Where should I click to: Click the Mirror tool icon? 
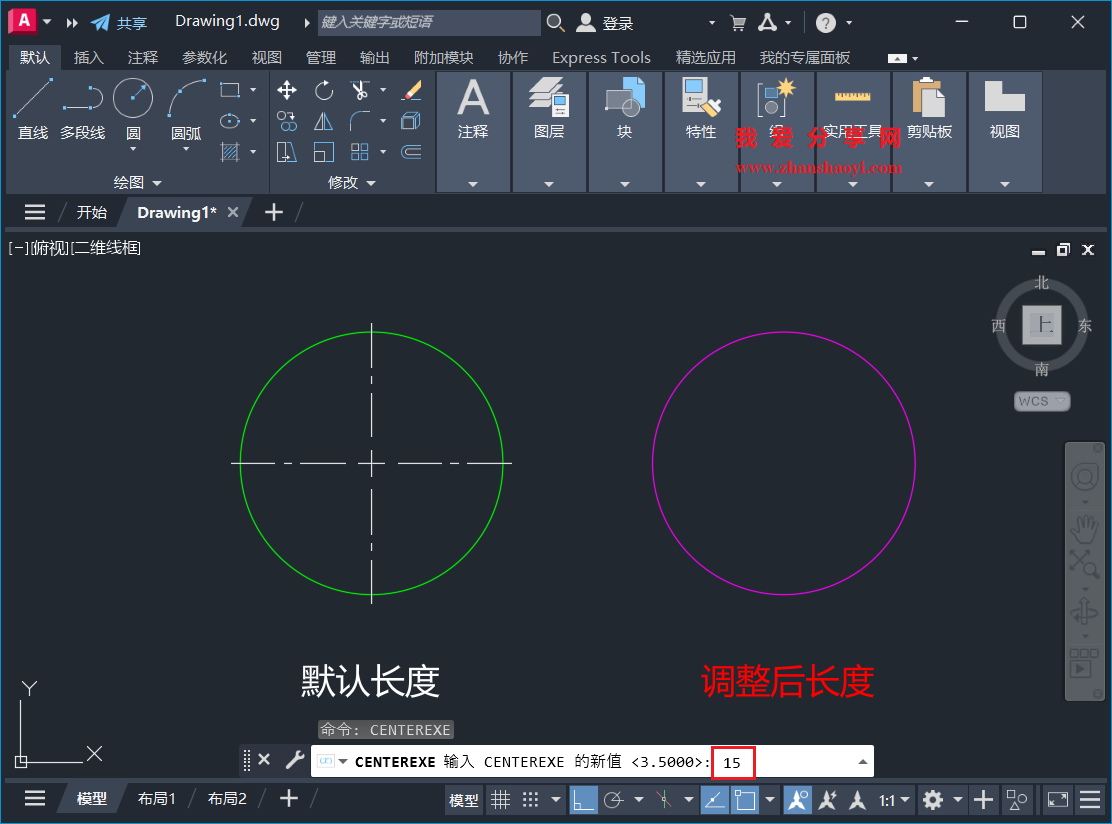click(x=323, y=121)
